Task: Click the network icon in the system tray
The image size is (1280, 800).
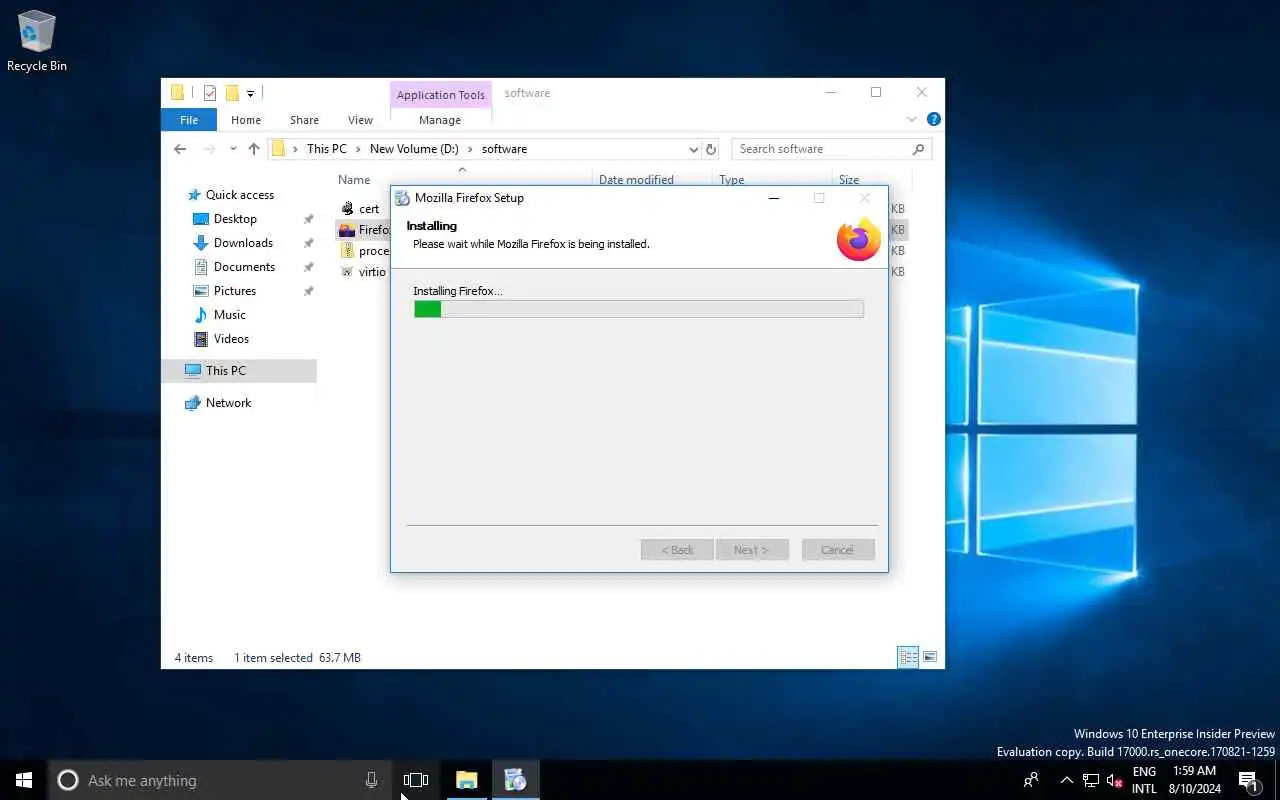Action: tap(1091, 780)
